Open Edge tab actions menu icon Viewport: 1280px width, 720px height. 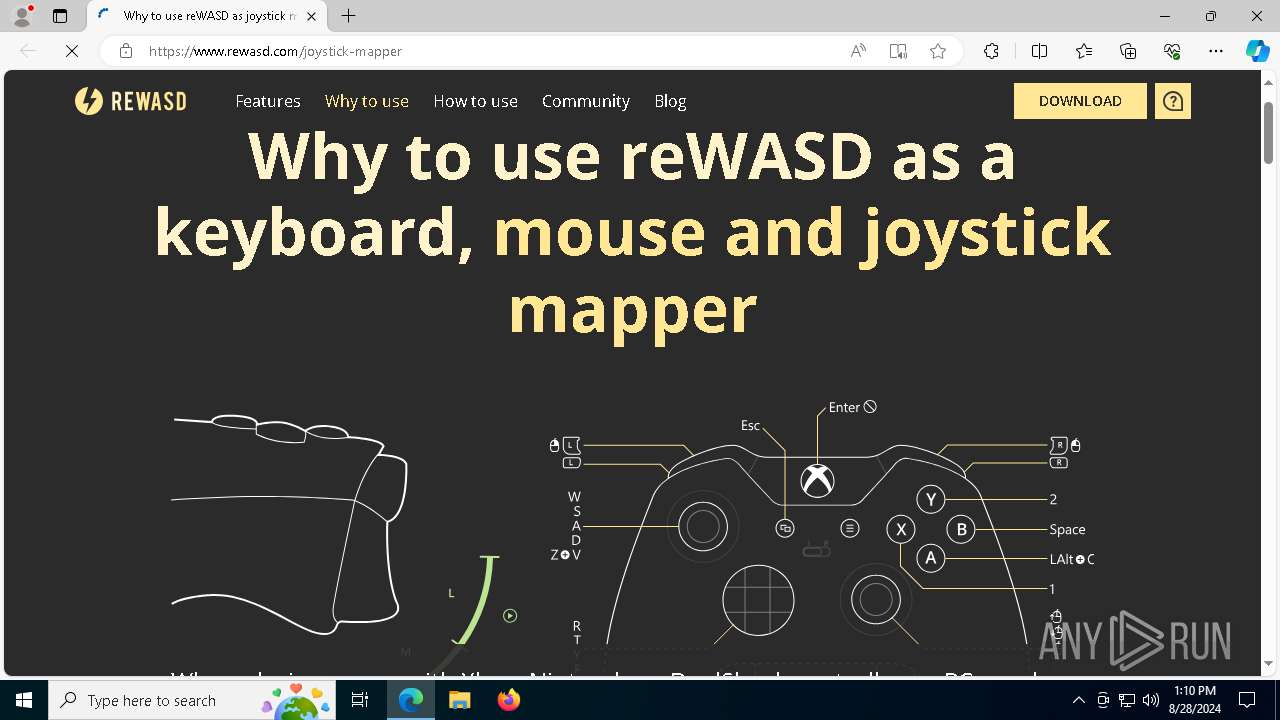[x=60, y=16]
